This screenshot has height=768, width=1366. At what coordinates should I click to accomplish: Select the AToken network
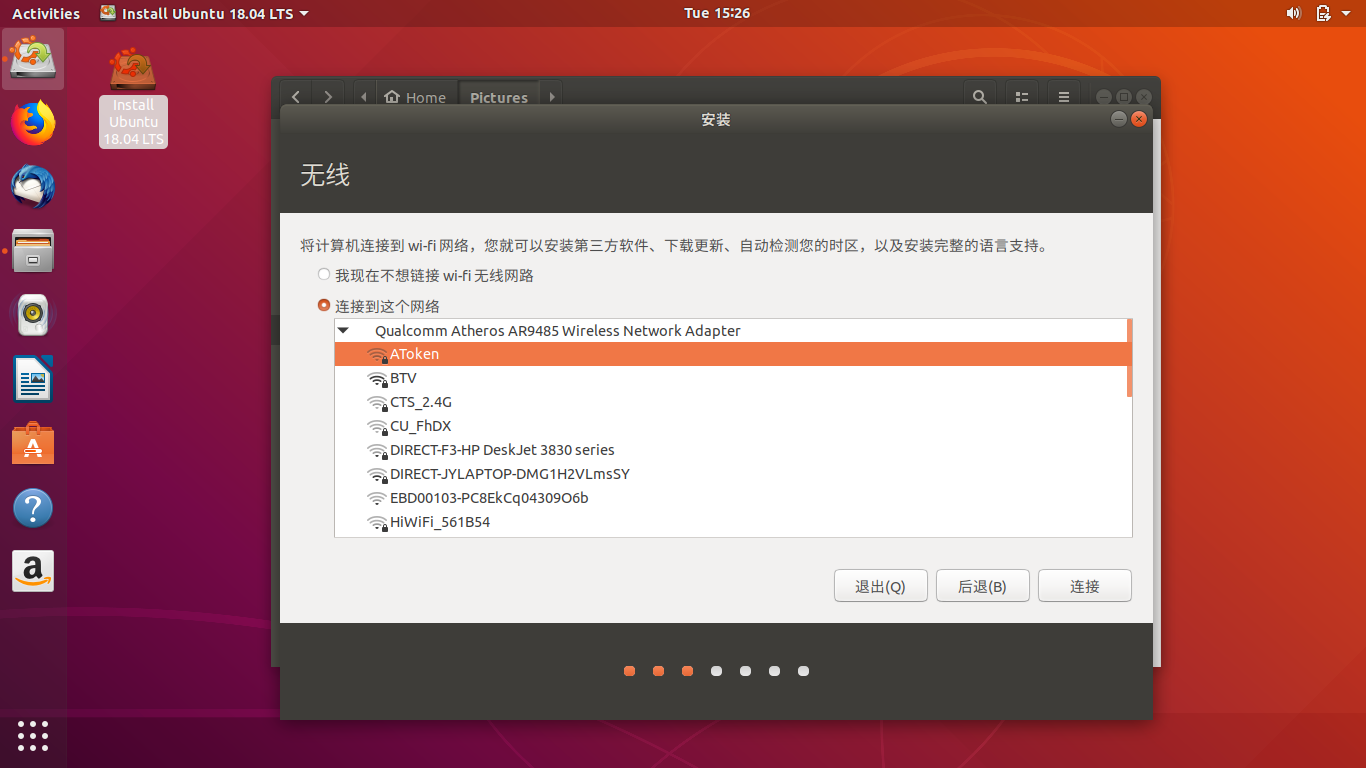(732, 354)
